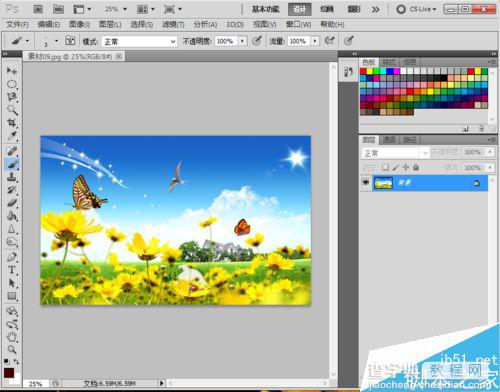Reset default foreground and background colors
The image size is (500, 392).
[x=6, y=361]
